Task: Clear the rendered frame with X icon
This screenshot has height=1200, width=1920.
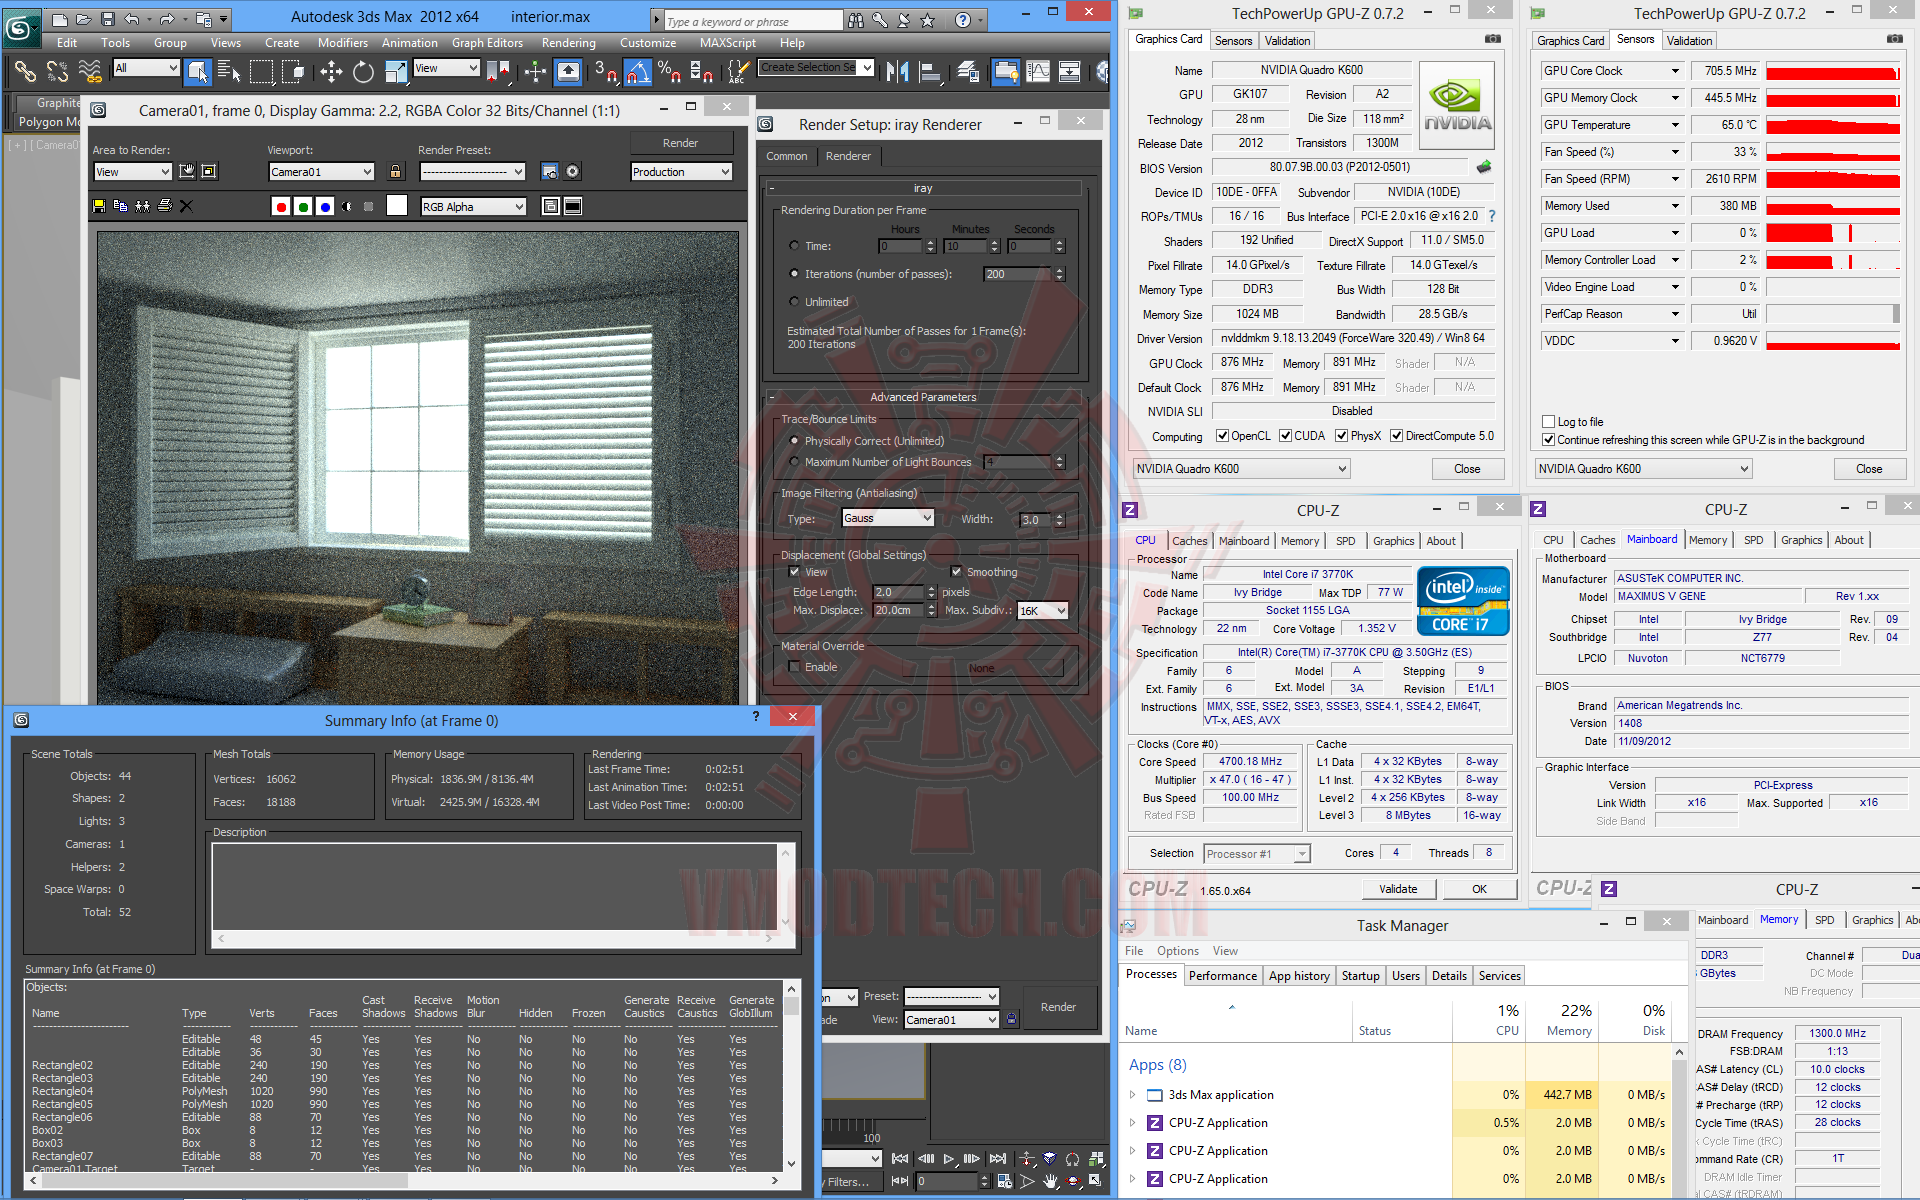Action: coord(186,206)
